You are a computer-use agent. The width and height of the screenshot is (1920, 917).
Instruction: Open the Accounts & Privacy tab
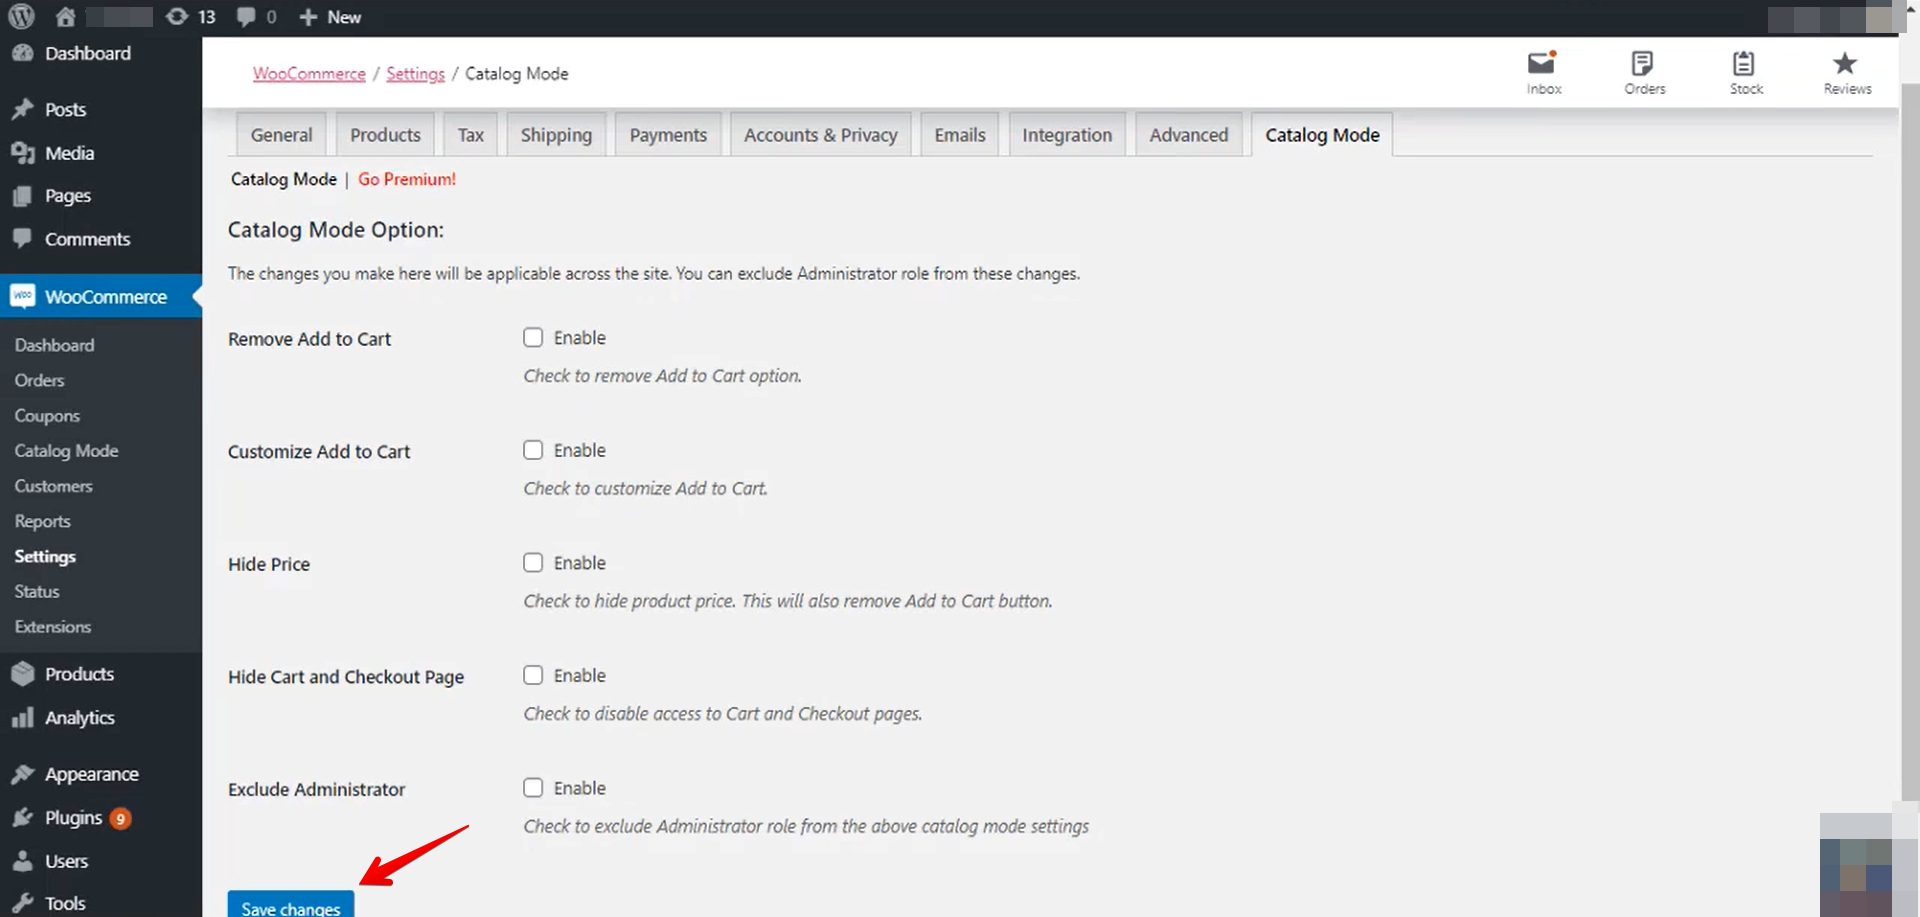[x=820, y=135]
